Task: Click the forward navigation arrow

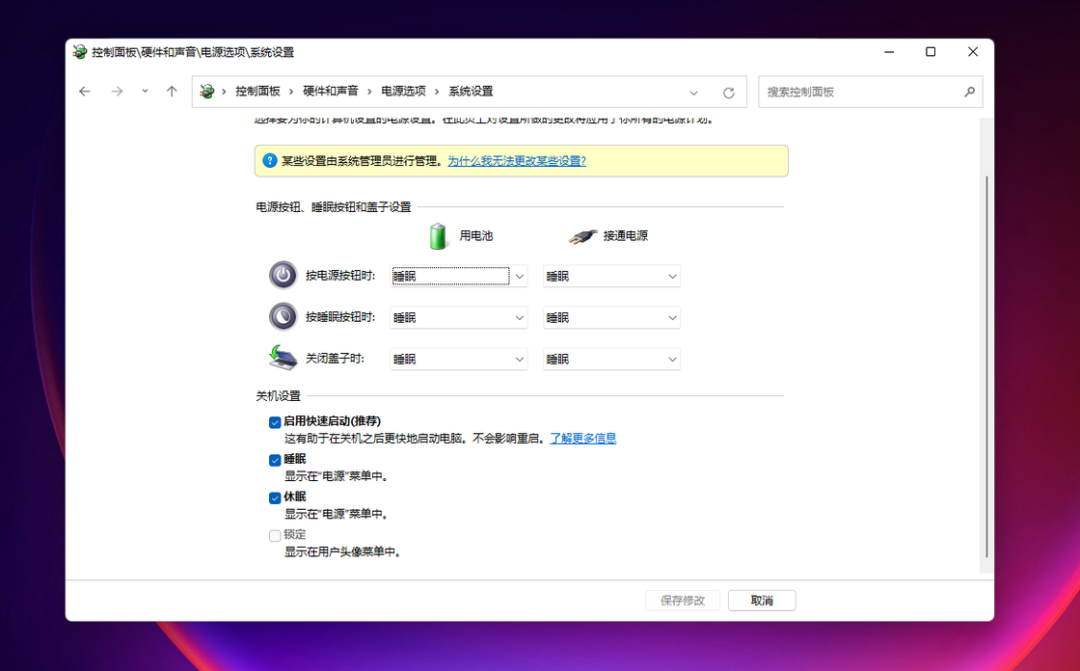Action: [117, 92]
